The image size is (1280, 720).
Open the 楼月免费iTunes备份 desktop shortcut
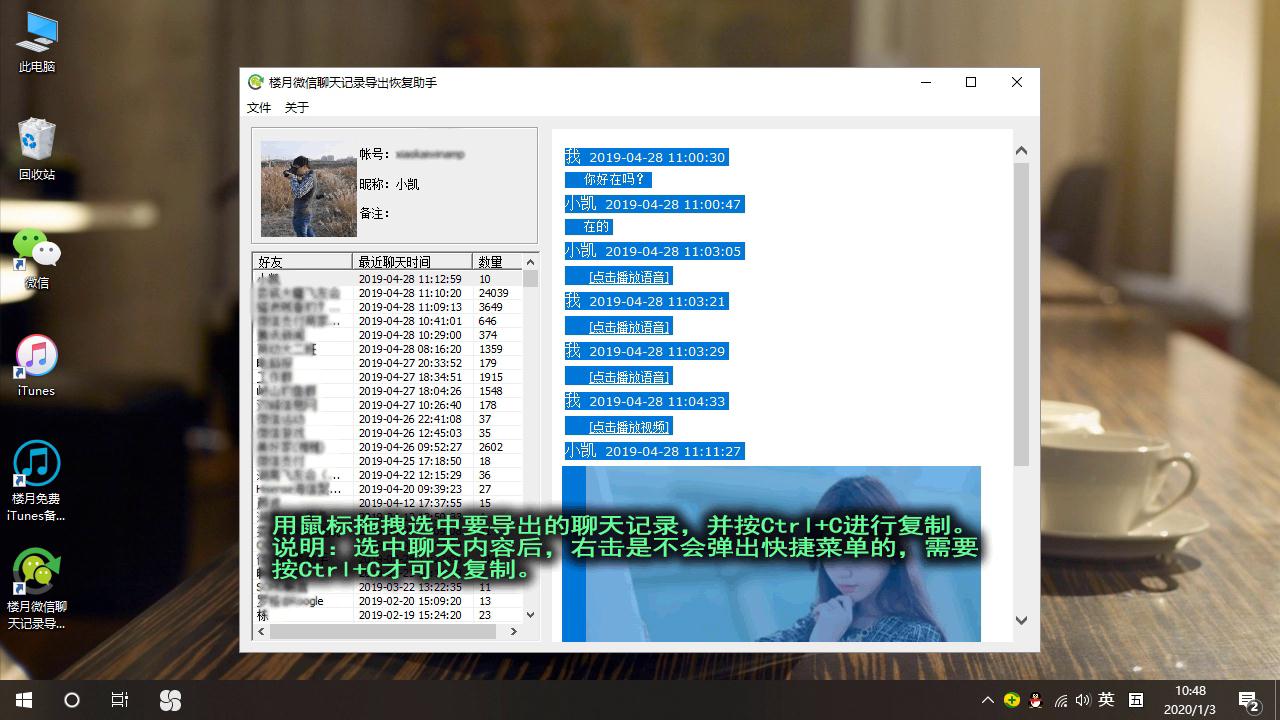36,470
